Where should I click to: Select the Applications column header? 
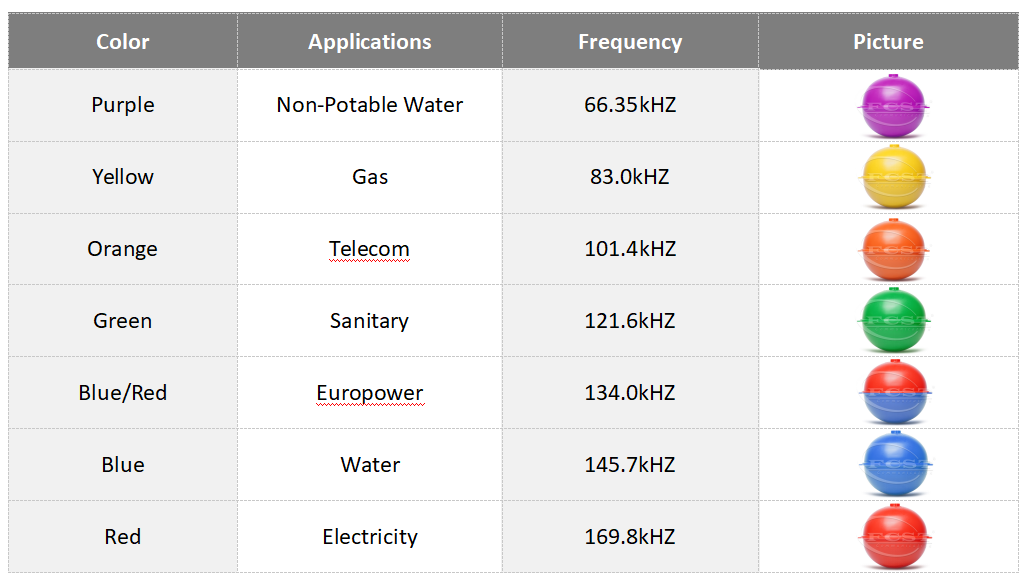369,42
